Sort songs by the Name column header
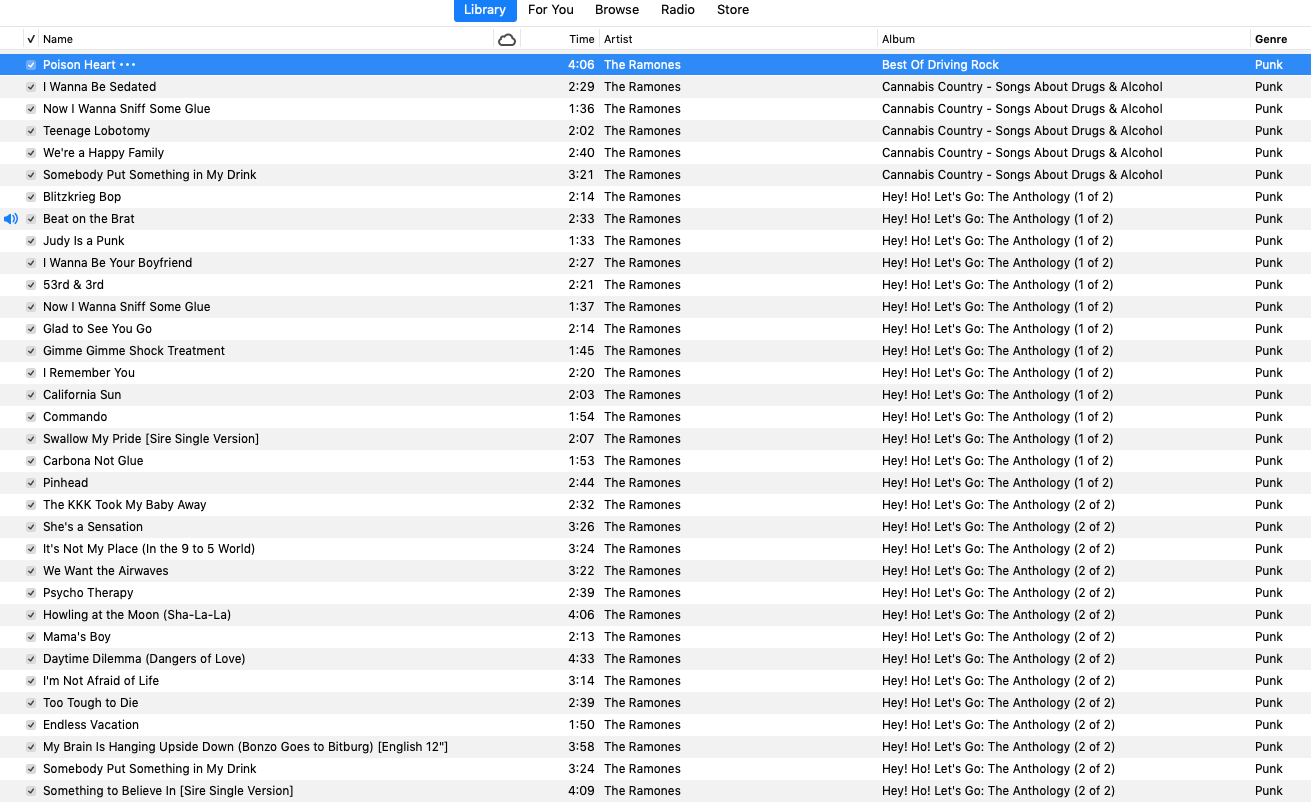The height and width of the screenshot is (804, 1311). 58,39
